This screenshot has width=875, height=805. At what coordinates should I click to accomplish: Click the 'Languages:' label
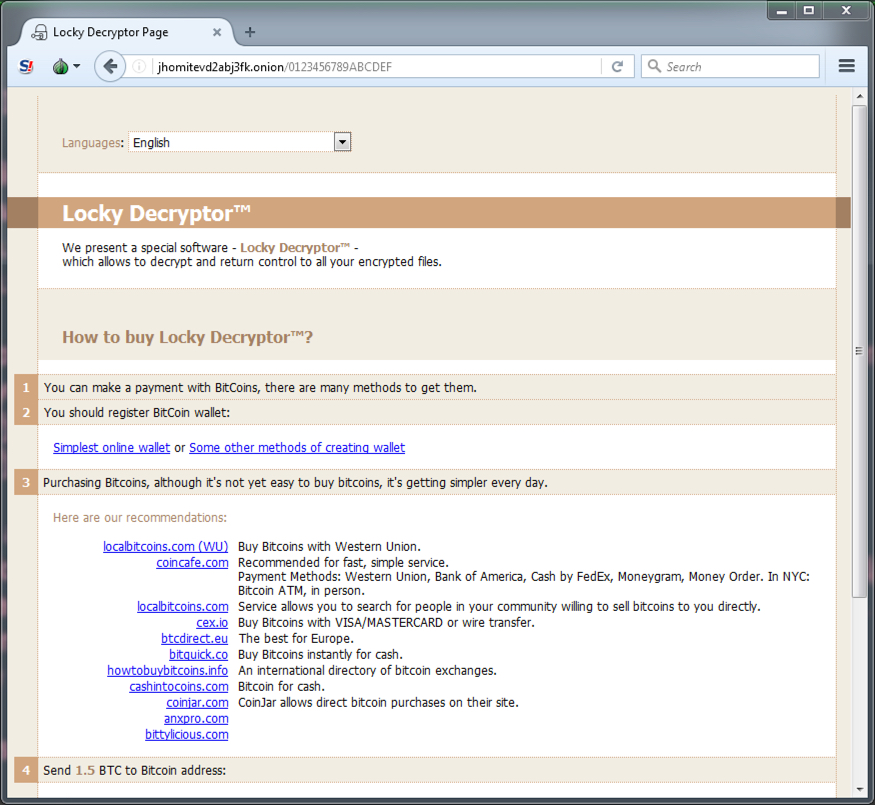(x=93, y=143)
